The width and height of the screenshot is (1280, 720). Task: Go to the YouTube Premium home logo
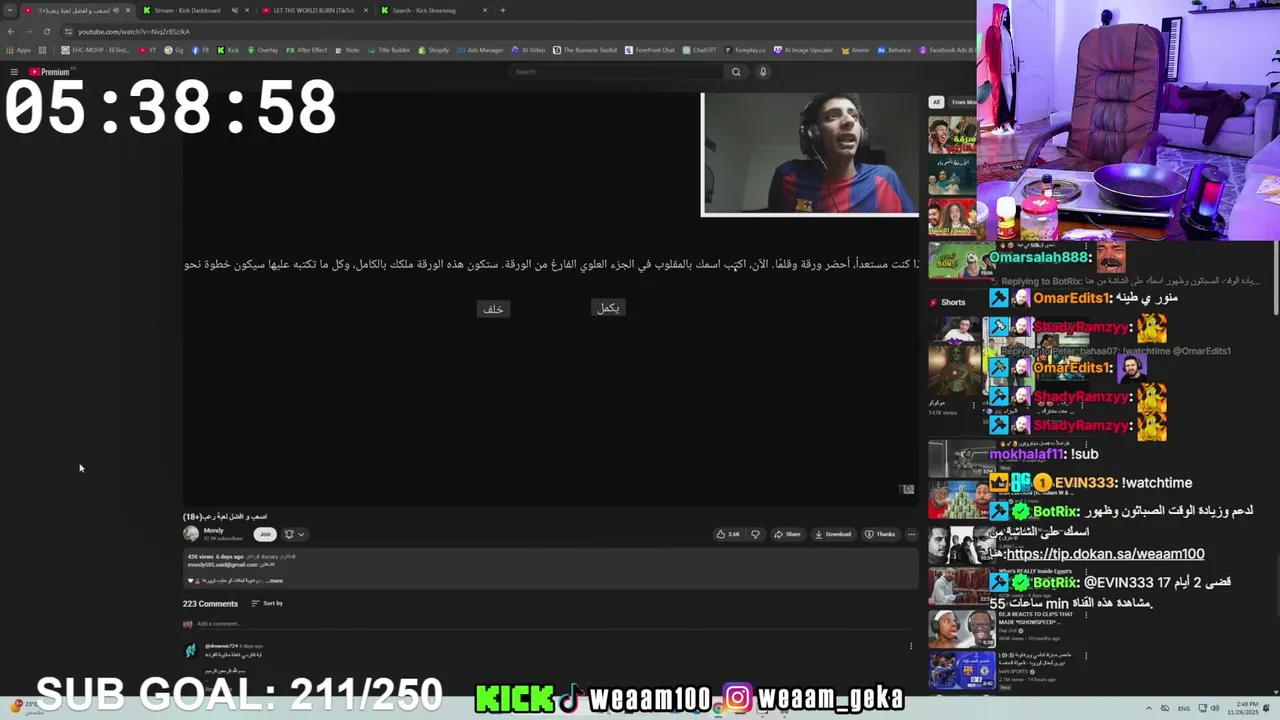point(49,72)
